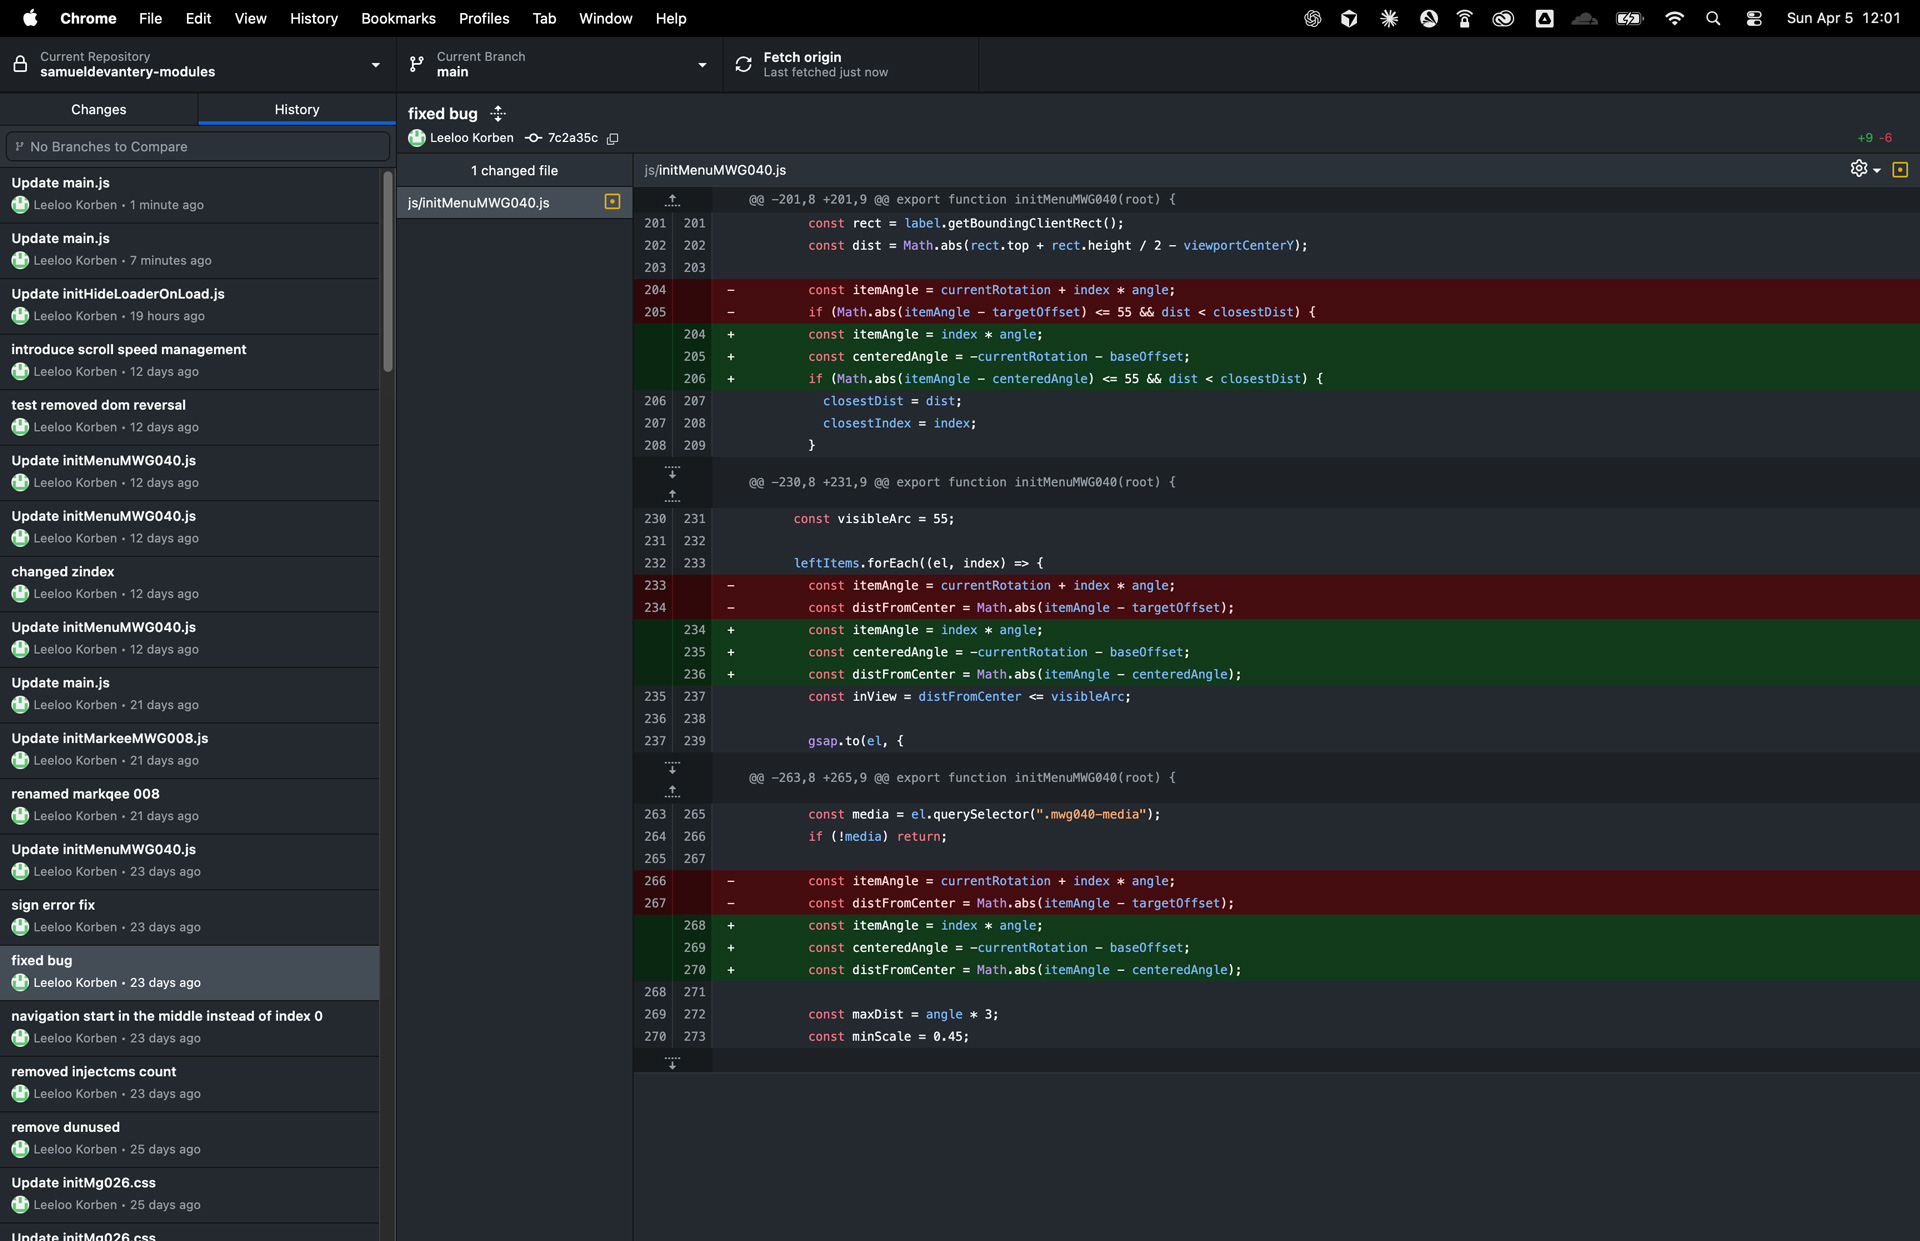Open macOS Control Center toggle icon
The height and width of the screenshot is (1241, 1920).
pyautogui.click(x=1753, y=18)
